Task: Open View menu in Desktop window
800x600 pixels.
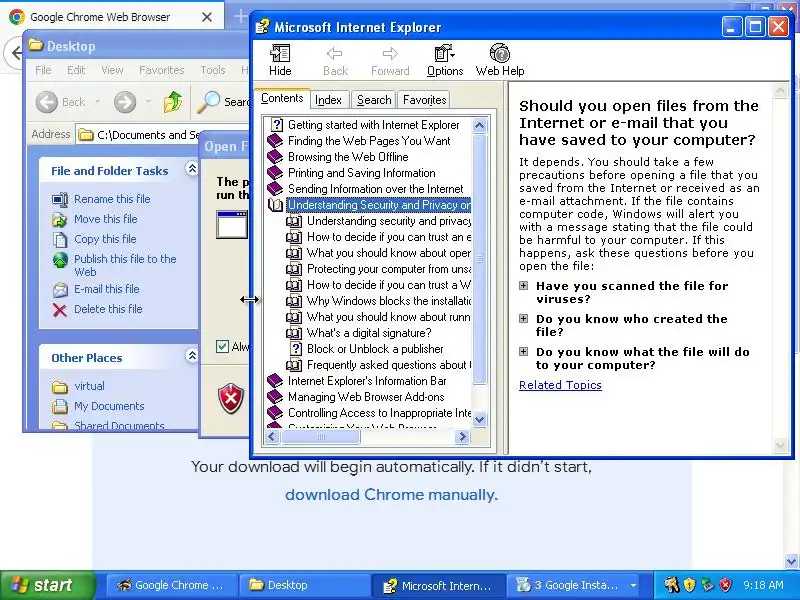Action: [112, 70]
